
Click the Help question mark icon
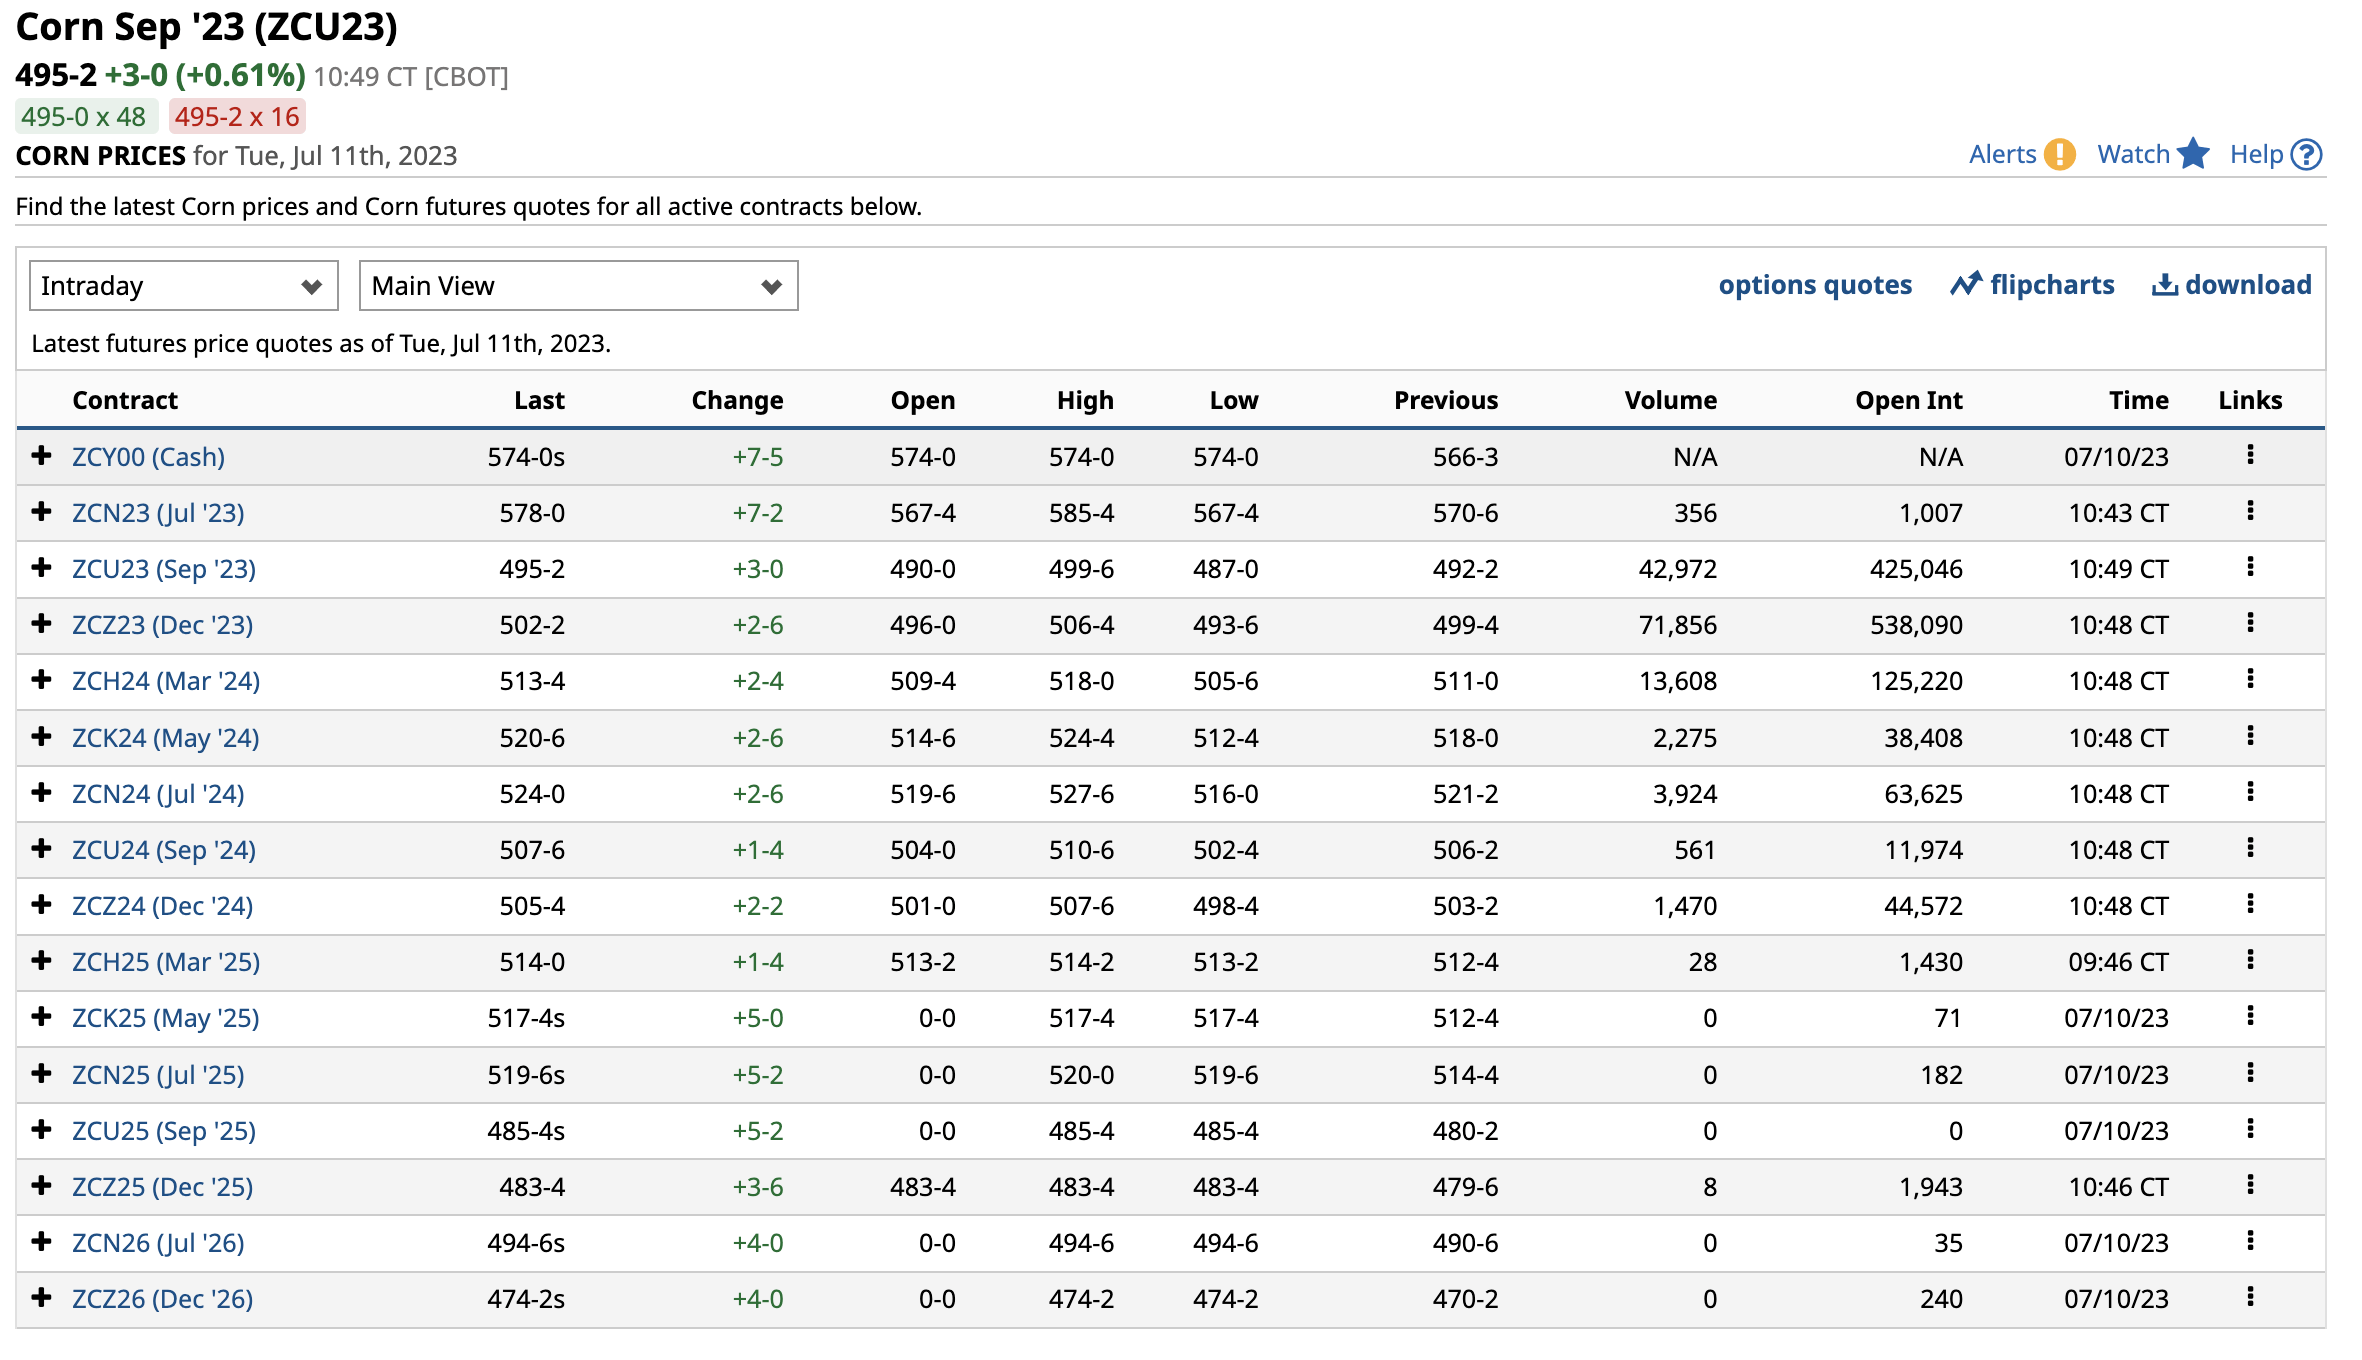[2306, 155]
